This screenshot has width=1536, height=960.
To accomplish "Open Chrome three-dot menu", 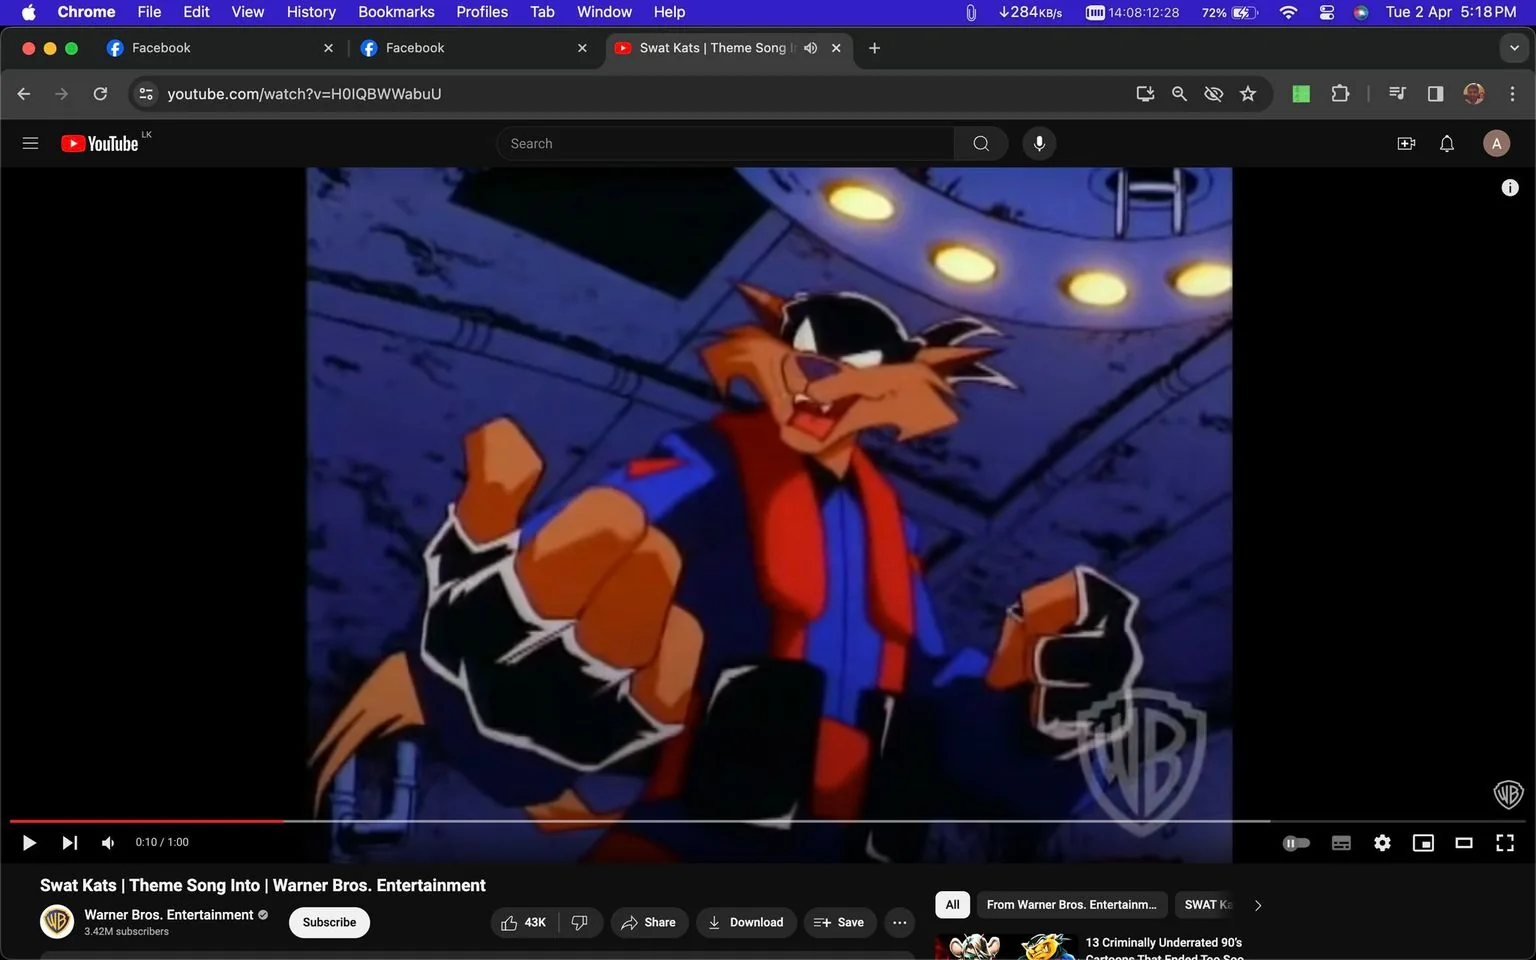I will point(1512,94).
